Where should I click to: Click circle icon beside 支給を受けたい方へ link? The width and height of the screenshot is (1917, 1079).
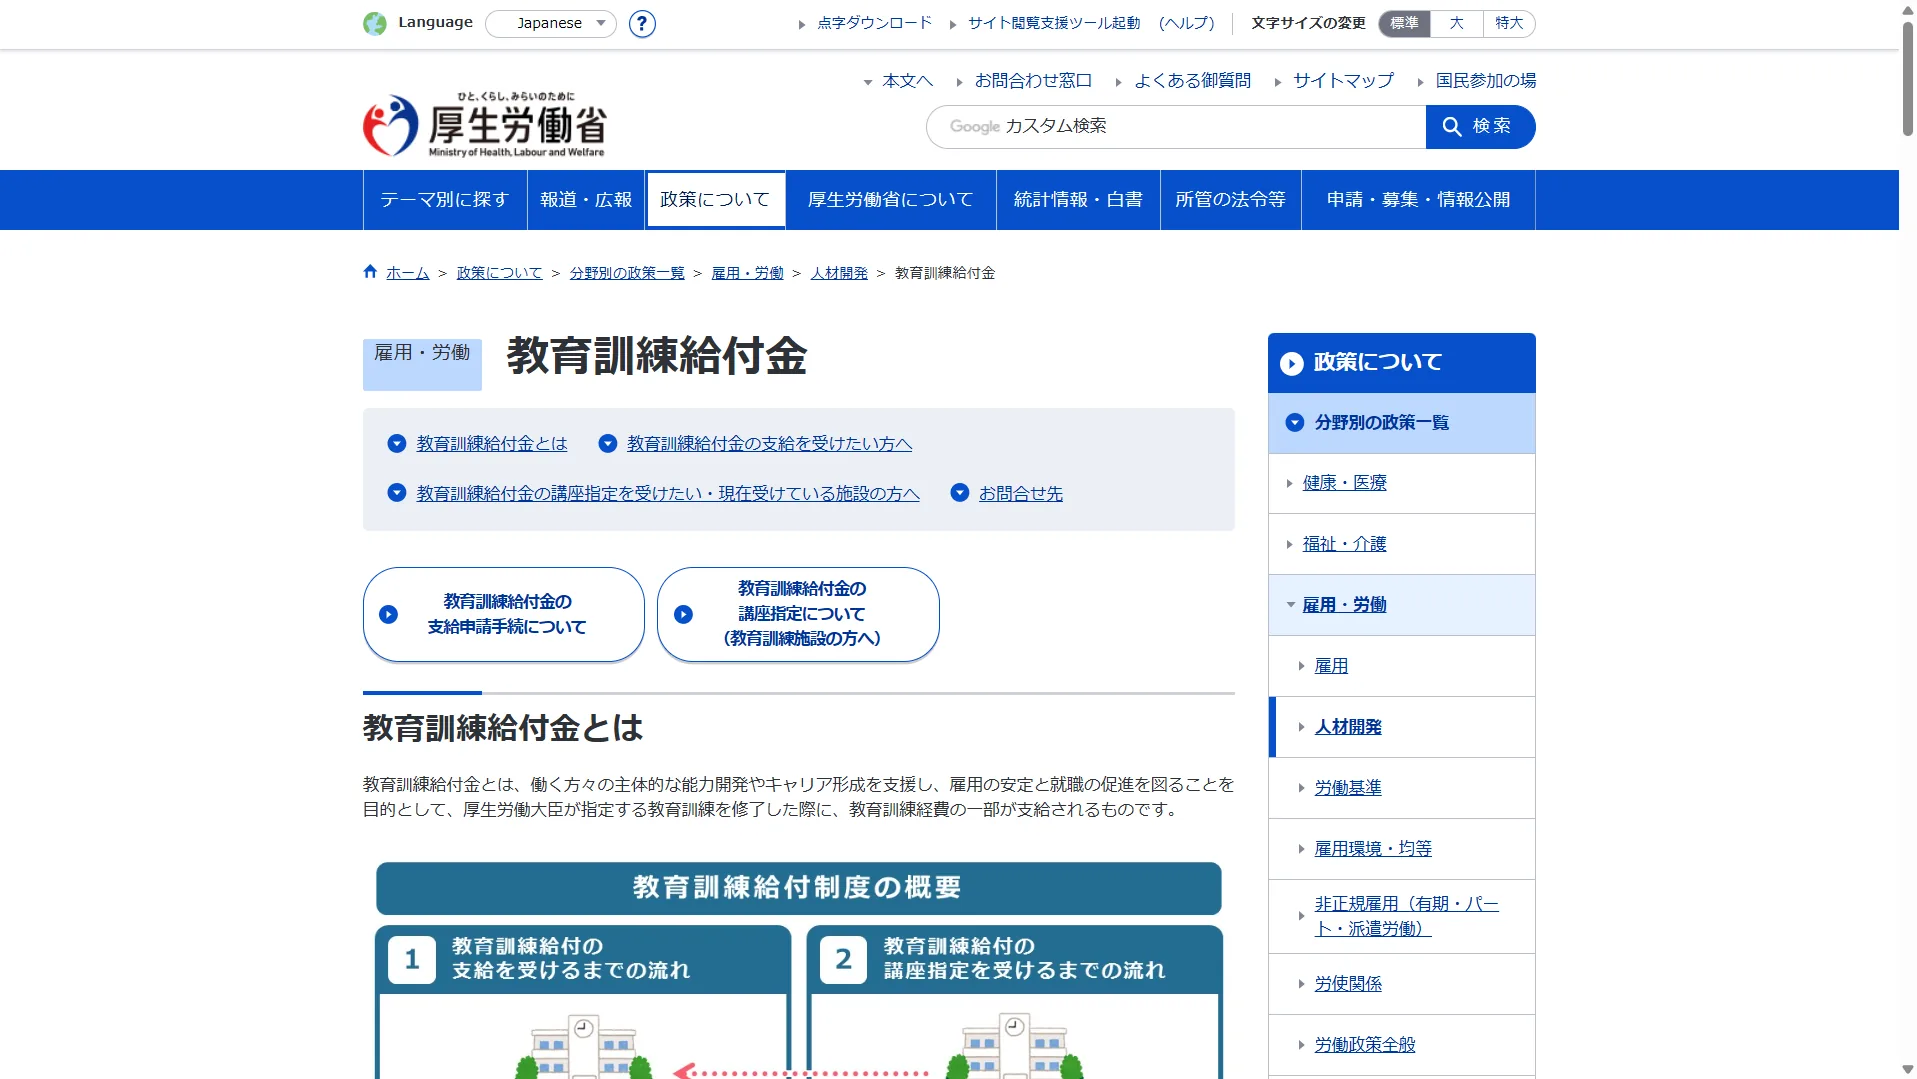click(x=607, y=443)
